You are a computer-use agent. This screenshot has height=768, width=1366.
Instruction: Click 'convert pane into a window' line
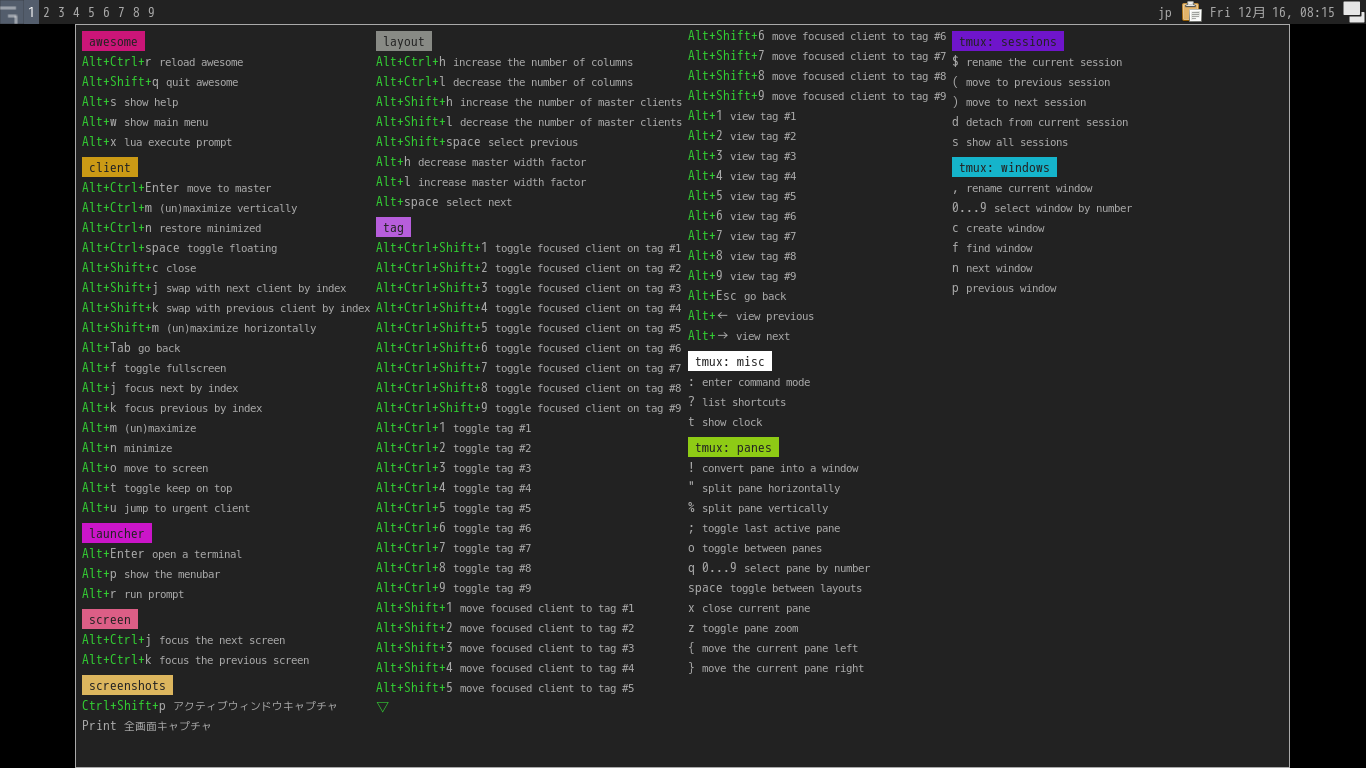(x=773, y=468)
